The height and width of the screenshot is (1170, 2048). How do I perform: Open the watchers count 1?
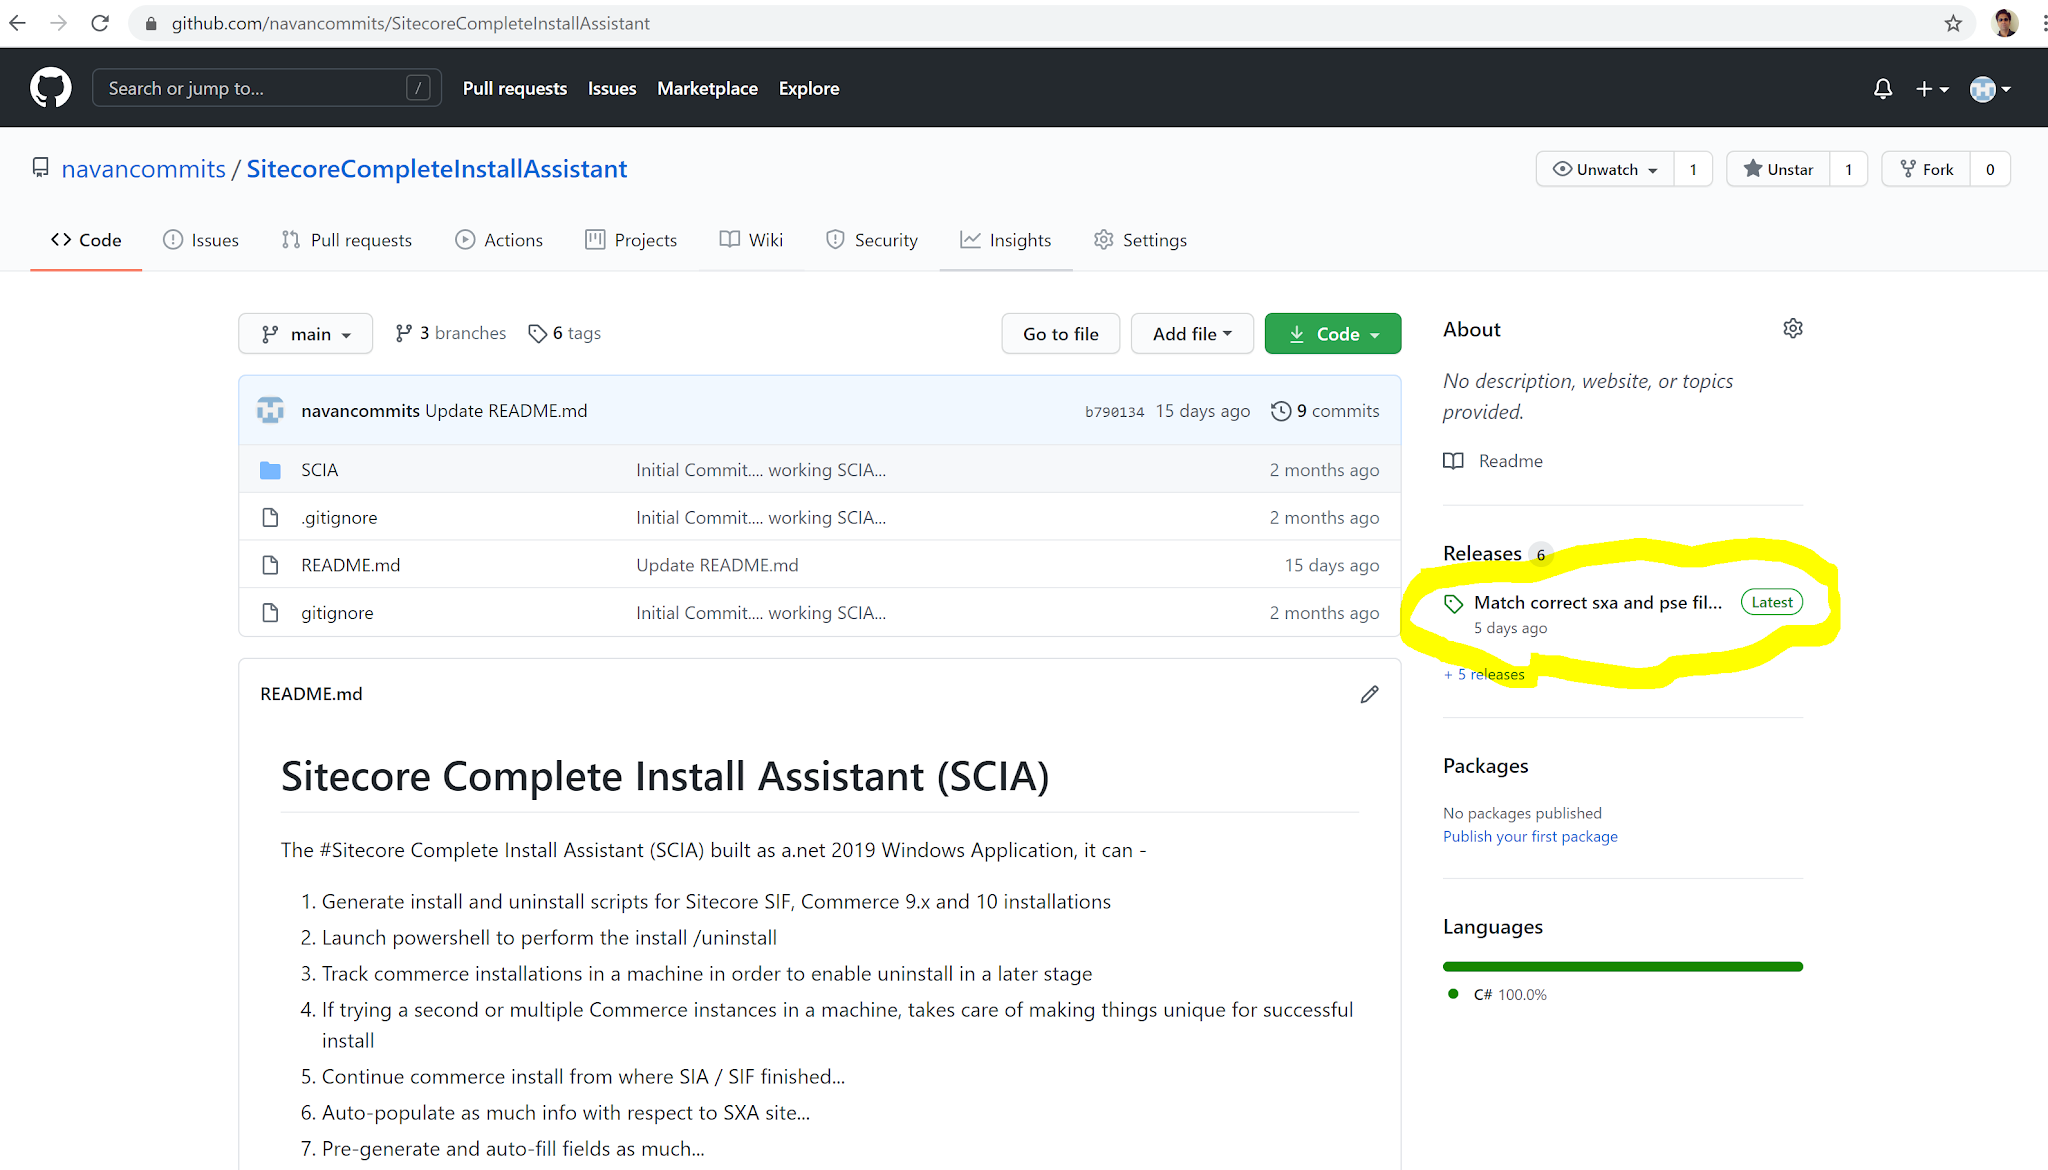tap(1693, 169)
